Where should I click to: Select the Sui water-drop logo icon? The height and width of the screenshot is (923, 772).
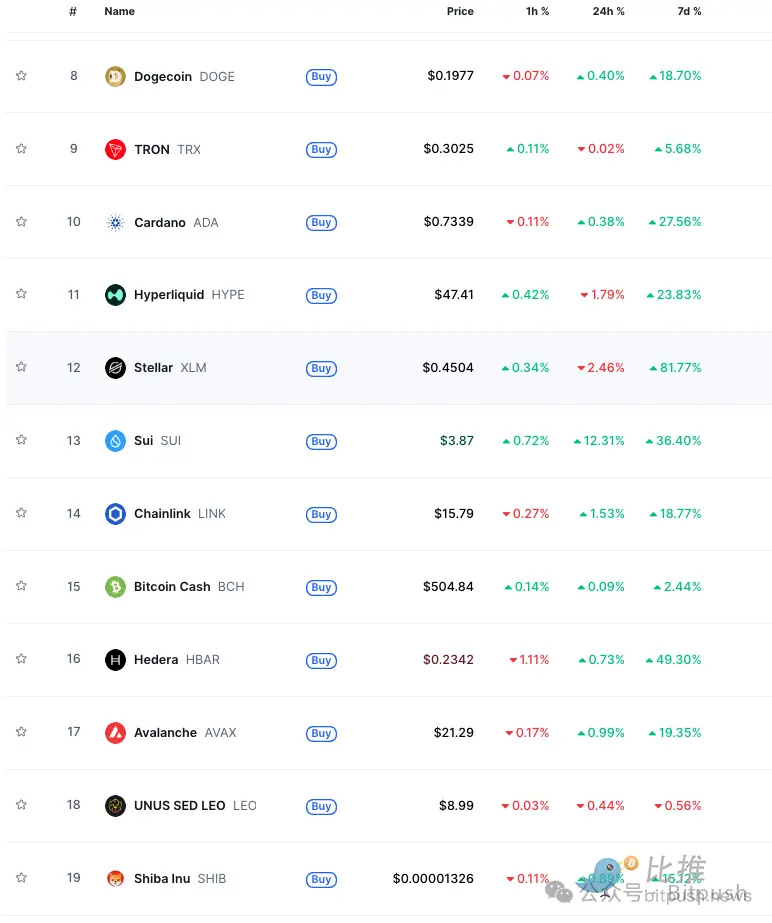click(x=115, y=441)
